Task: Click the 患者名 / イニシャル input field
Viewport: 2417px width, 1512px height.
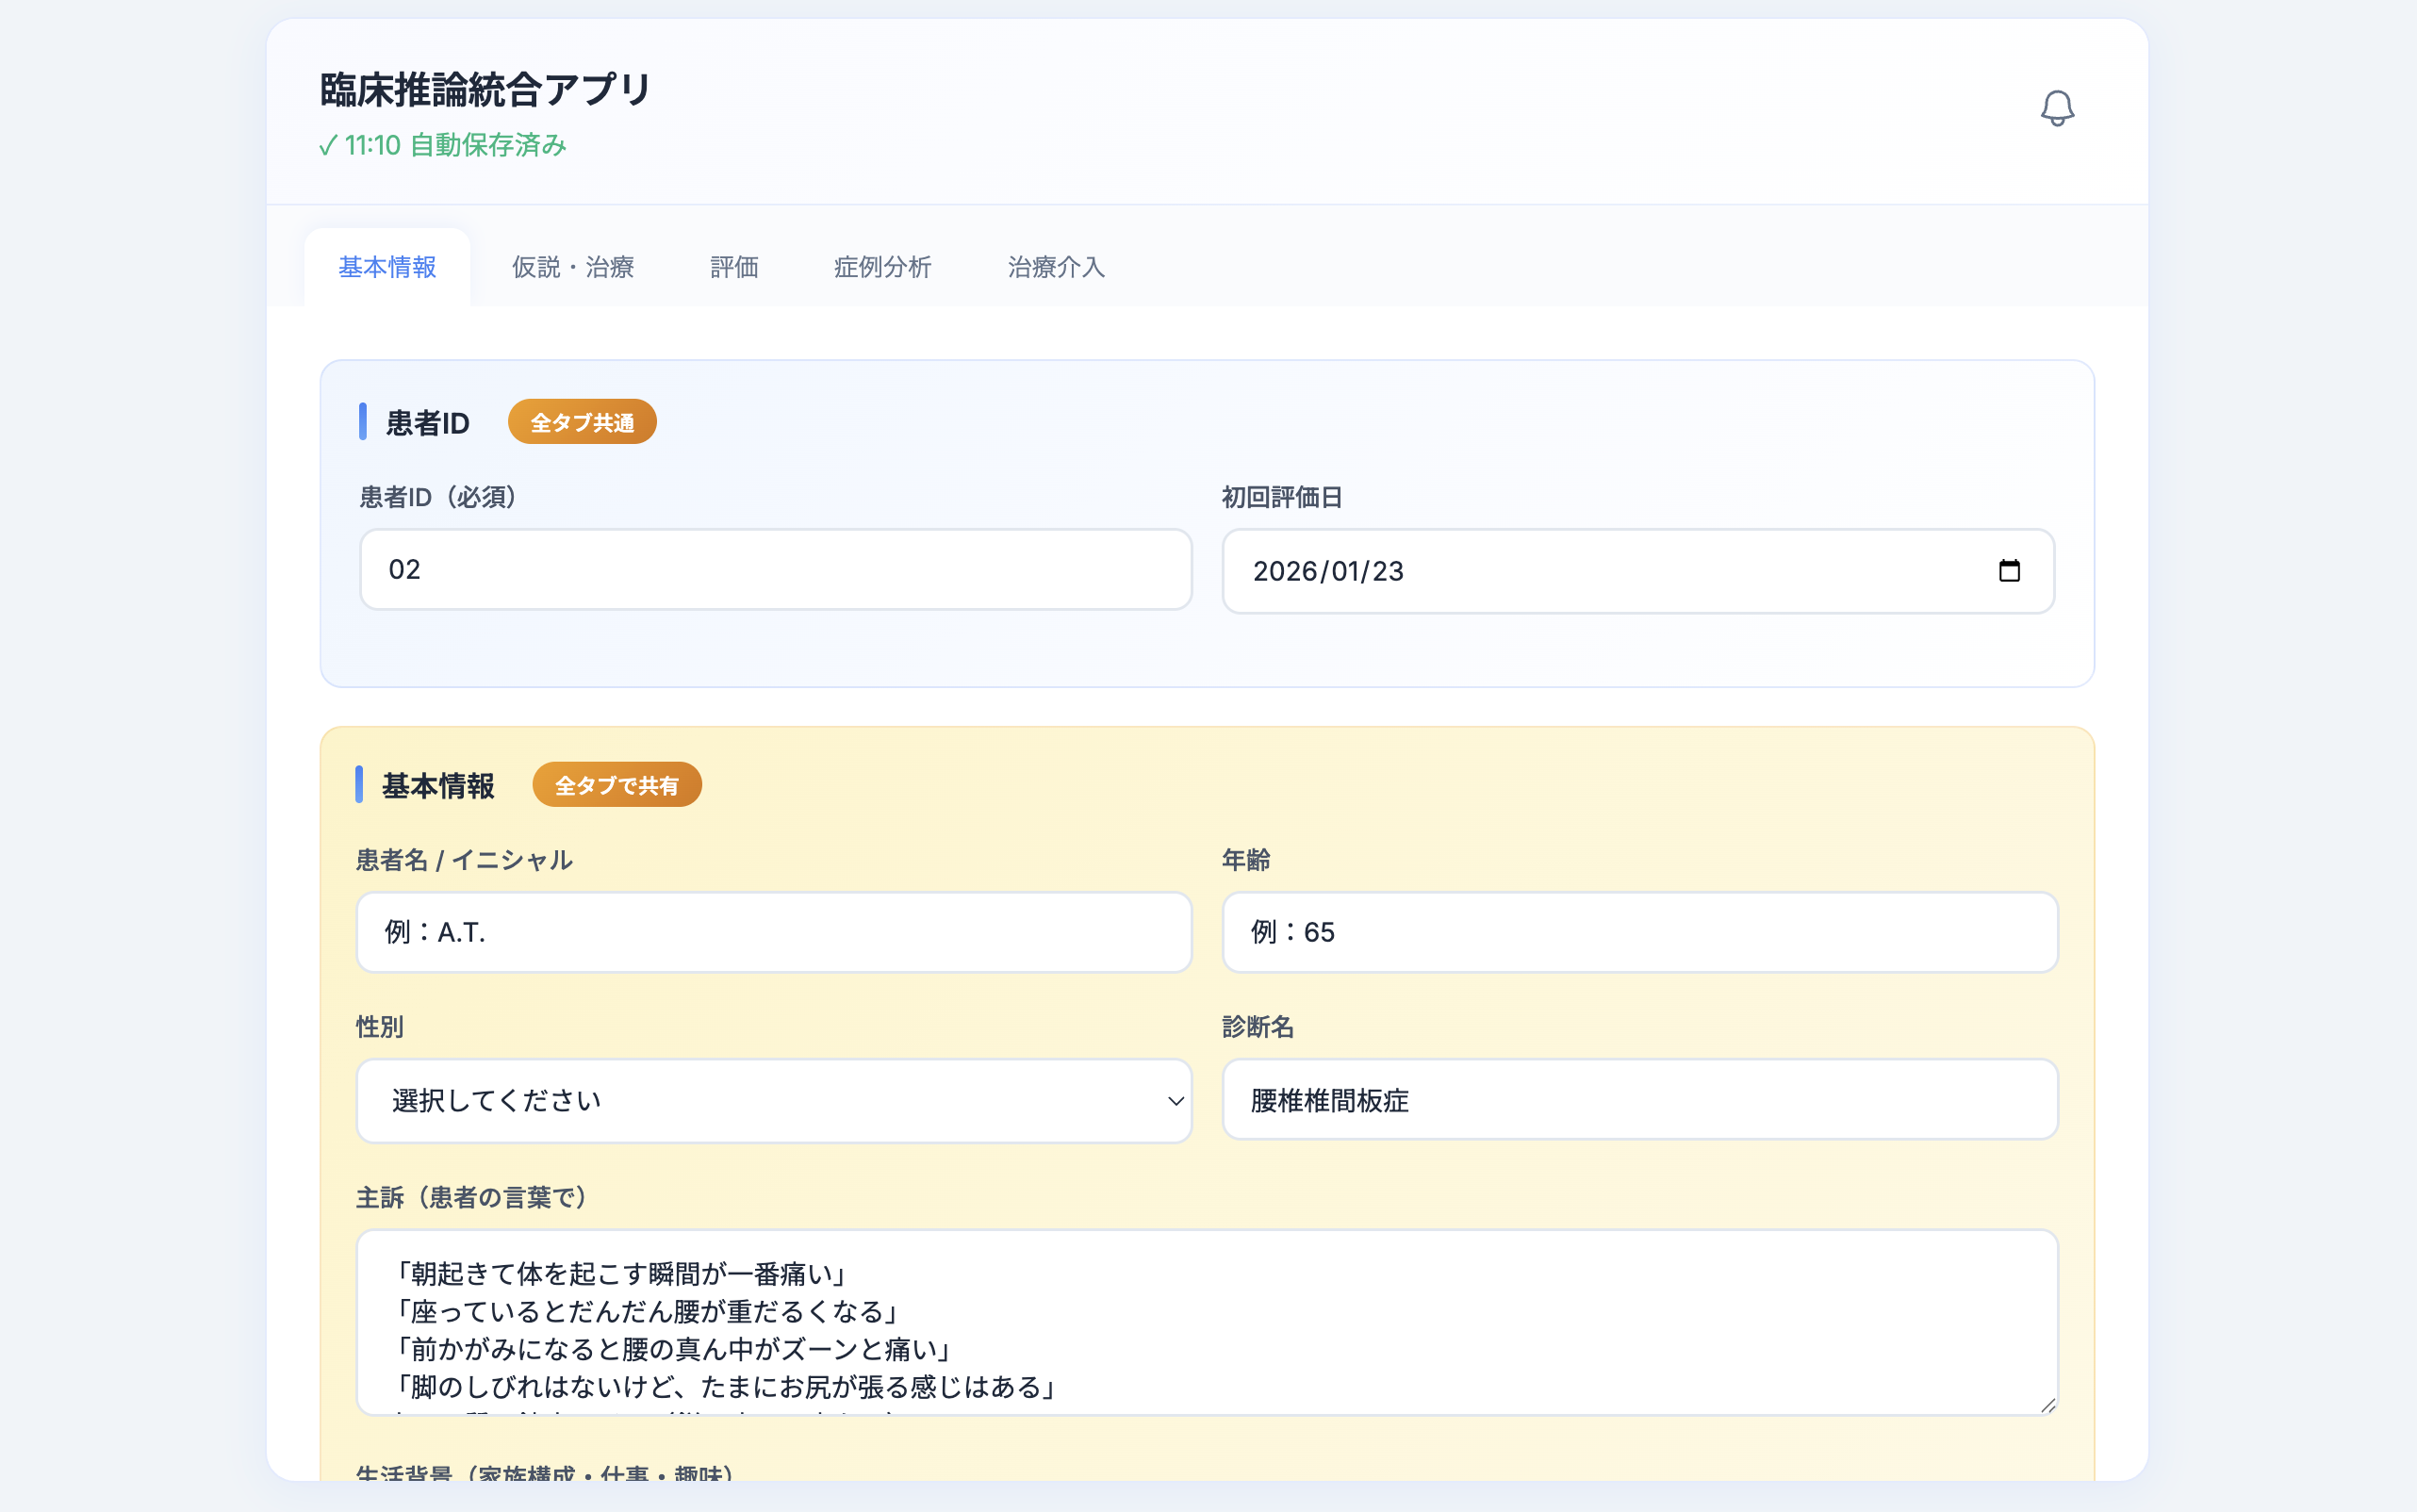Action: pos(775,932)
